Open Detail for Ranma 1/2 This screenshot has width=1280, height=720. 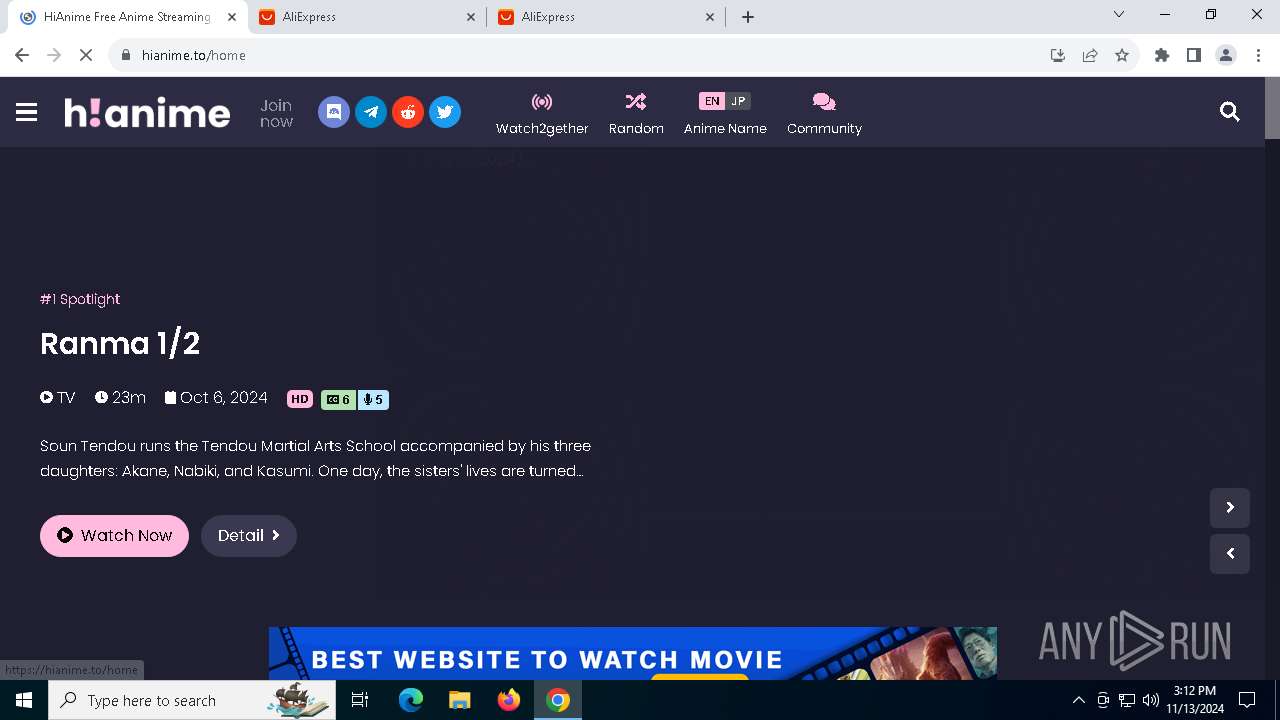[249, 536]
